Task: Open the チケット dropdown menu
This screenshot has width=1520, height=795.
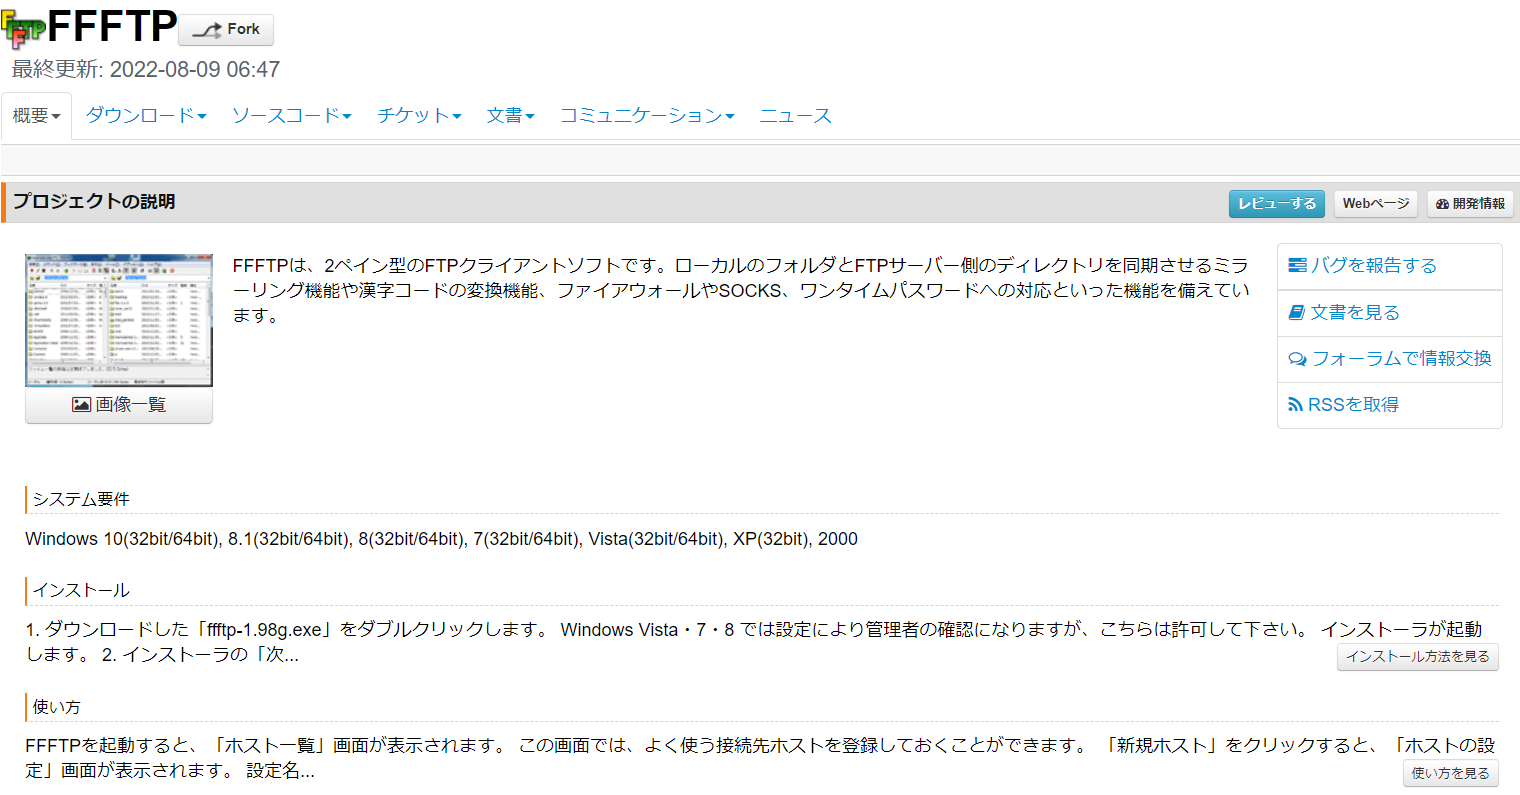Action: (x=419, y=116)
